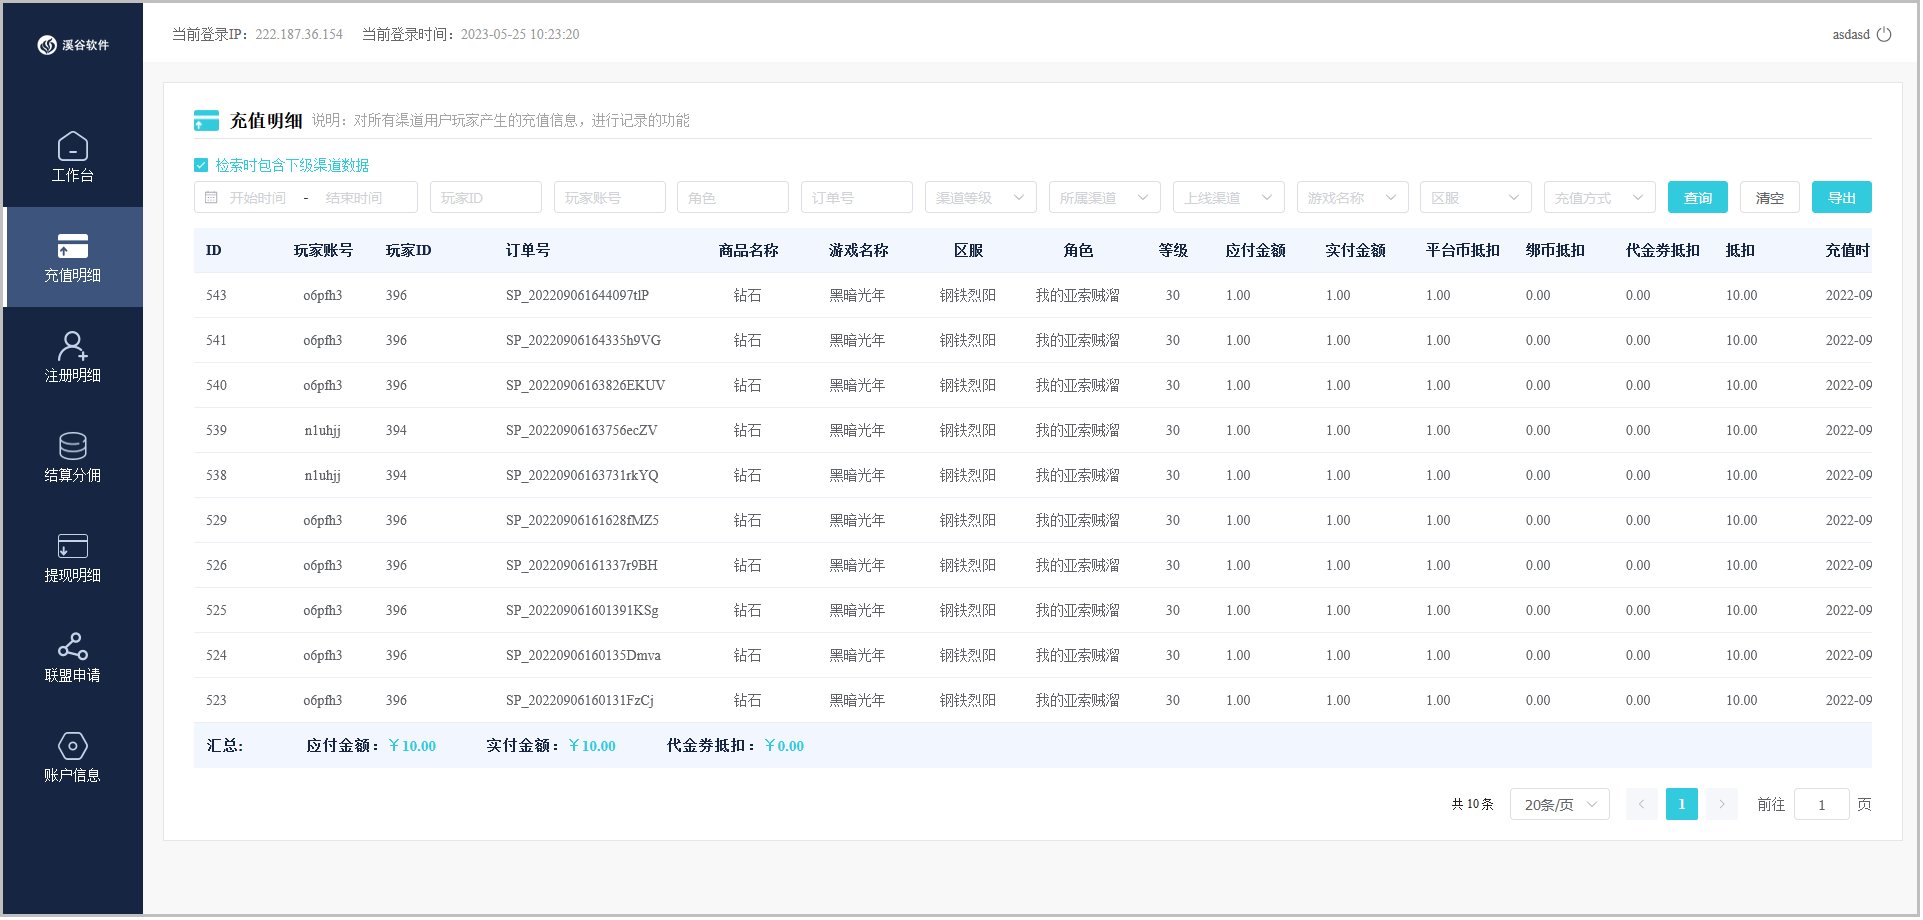Click the 订单号 column header
Screen dimensions: 1923x920
pyautogui.click(x=528, y=251)
